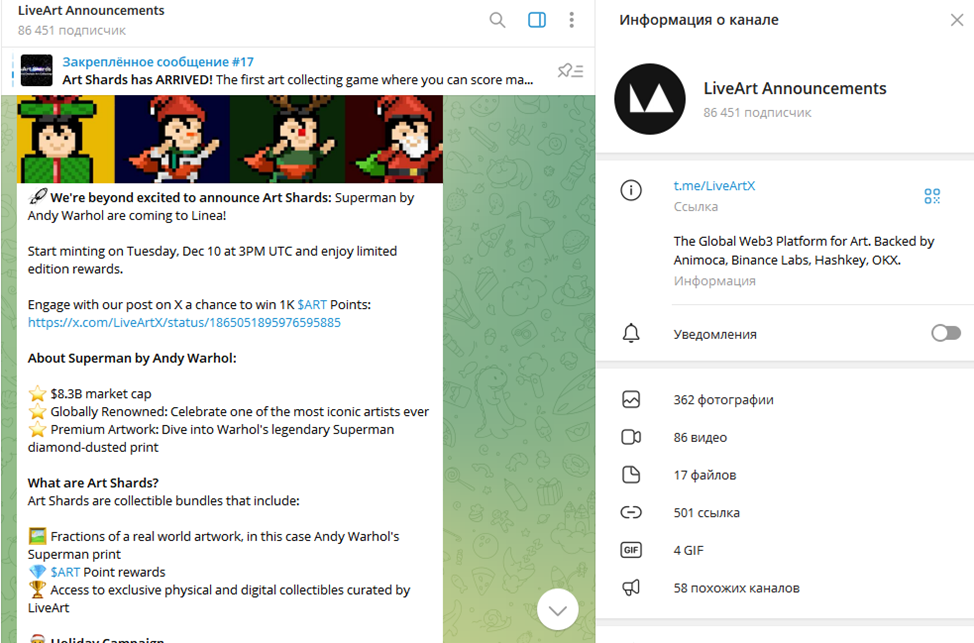Click the Информация о канале heading
Viewport: 974px width, 643px height.
(x=699, y=20)
